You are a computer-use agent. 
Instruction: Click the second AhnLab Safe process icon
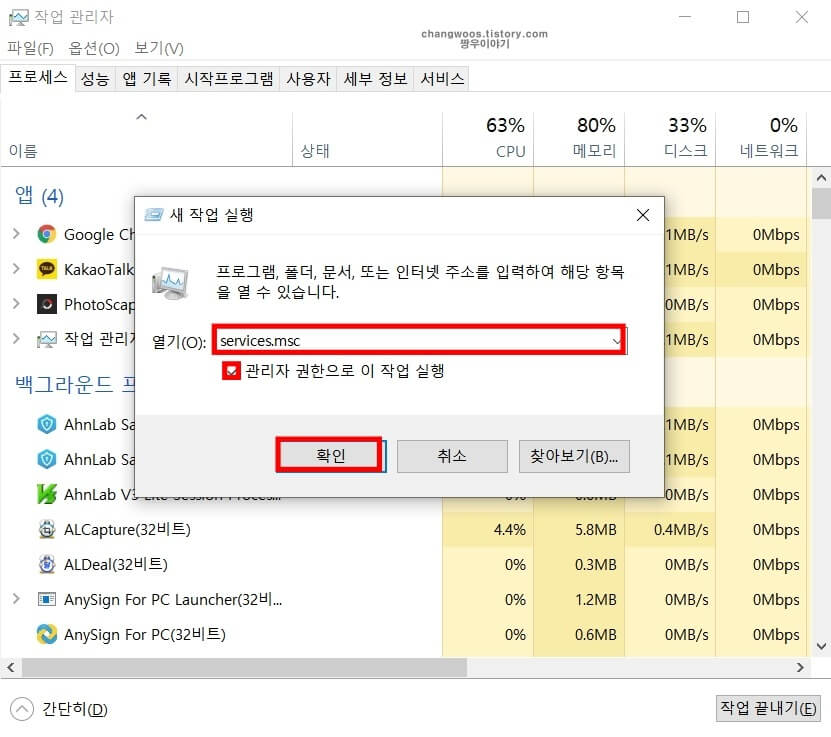(47, 459)
